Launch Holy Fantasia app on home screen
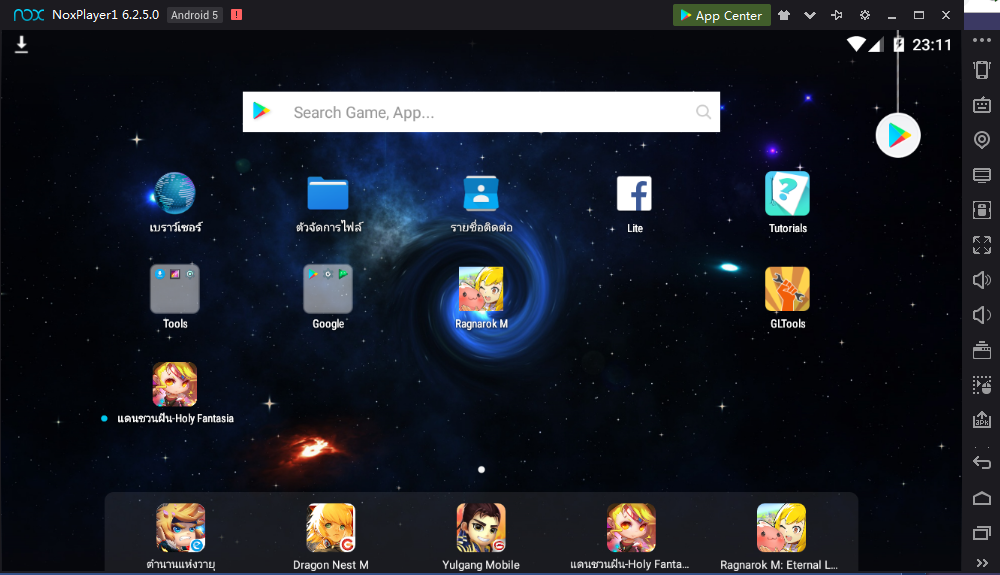The width and height of the screenshot is (1000, 575). coord(175,384)
